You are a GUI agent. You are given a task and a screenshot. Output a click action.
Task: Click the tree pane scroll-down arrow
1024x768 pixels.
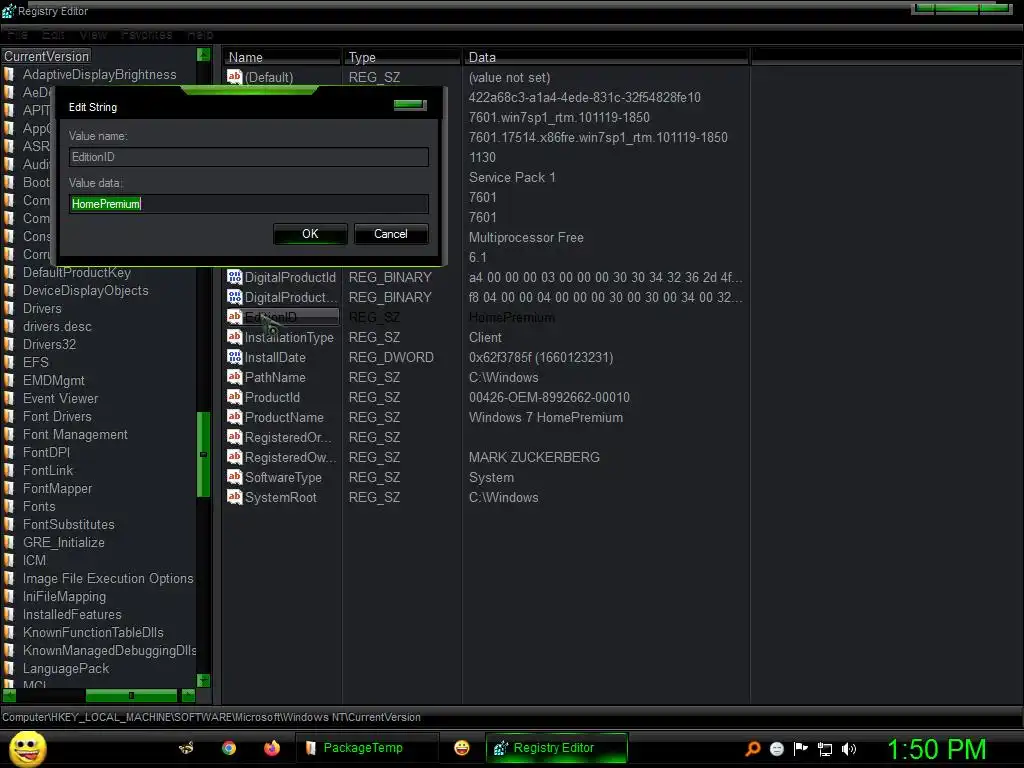tap(203, 680)
